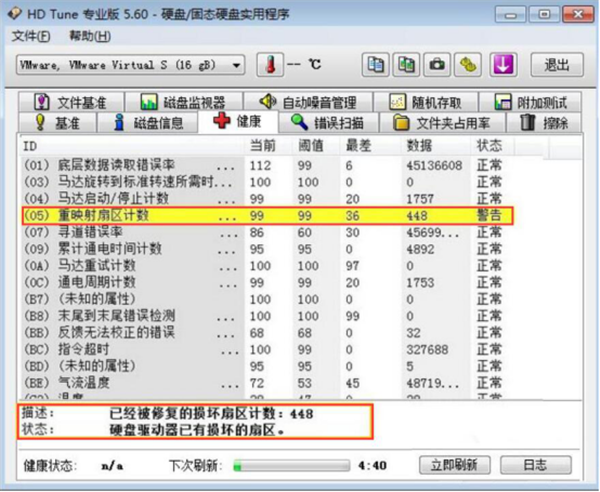Click the thermometer temperature icon

[x=270, y=65]
